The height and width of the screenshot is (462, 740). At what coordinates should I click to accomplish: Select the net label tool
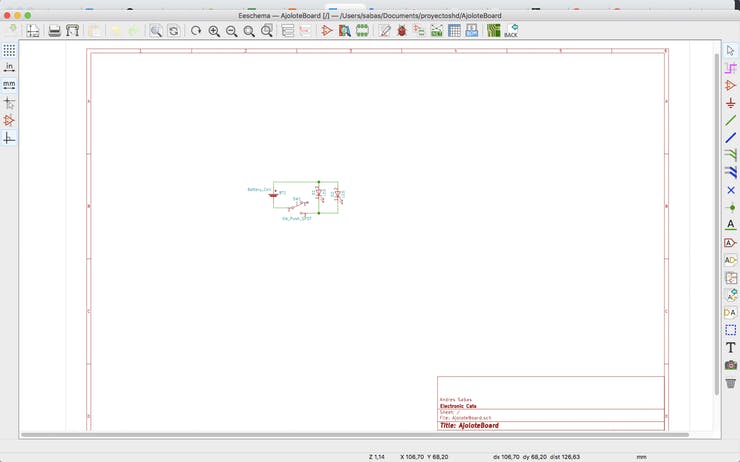pyautogui.click(x=731, y=225)
